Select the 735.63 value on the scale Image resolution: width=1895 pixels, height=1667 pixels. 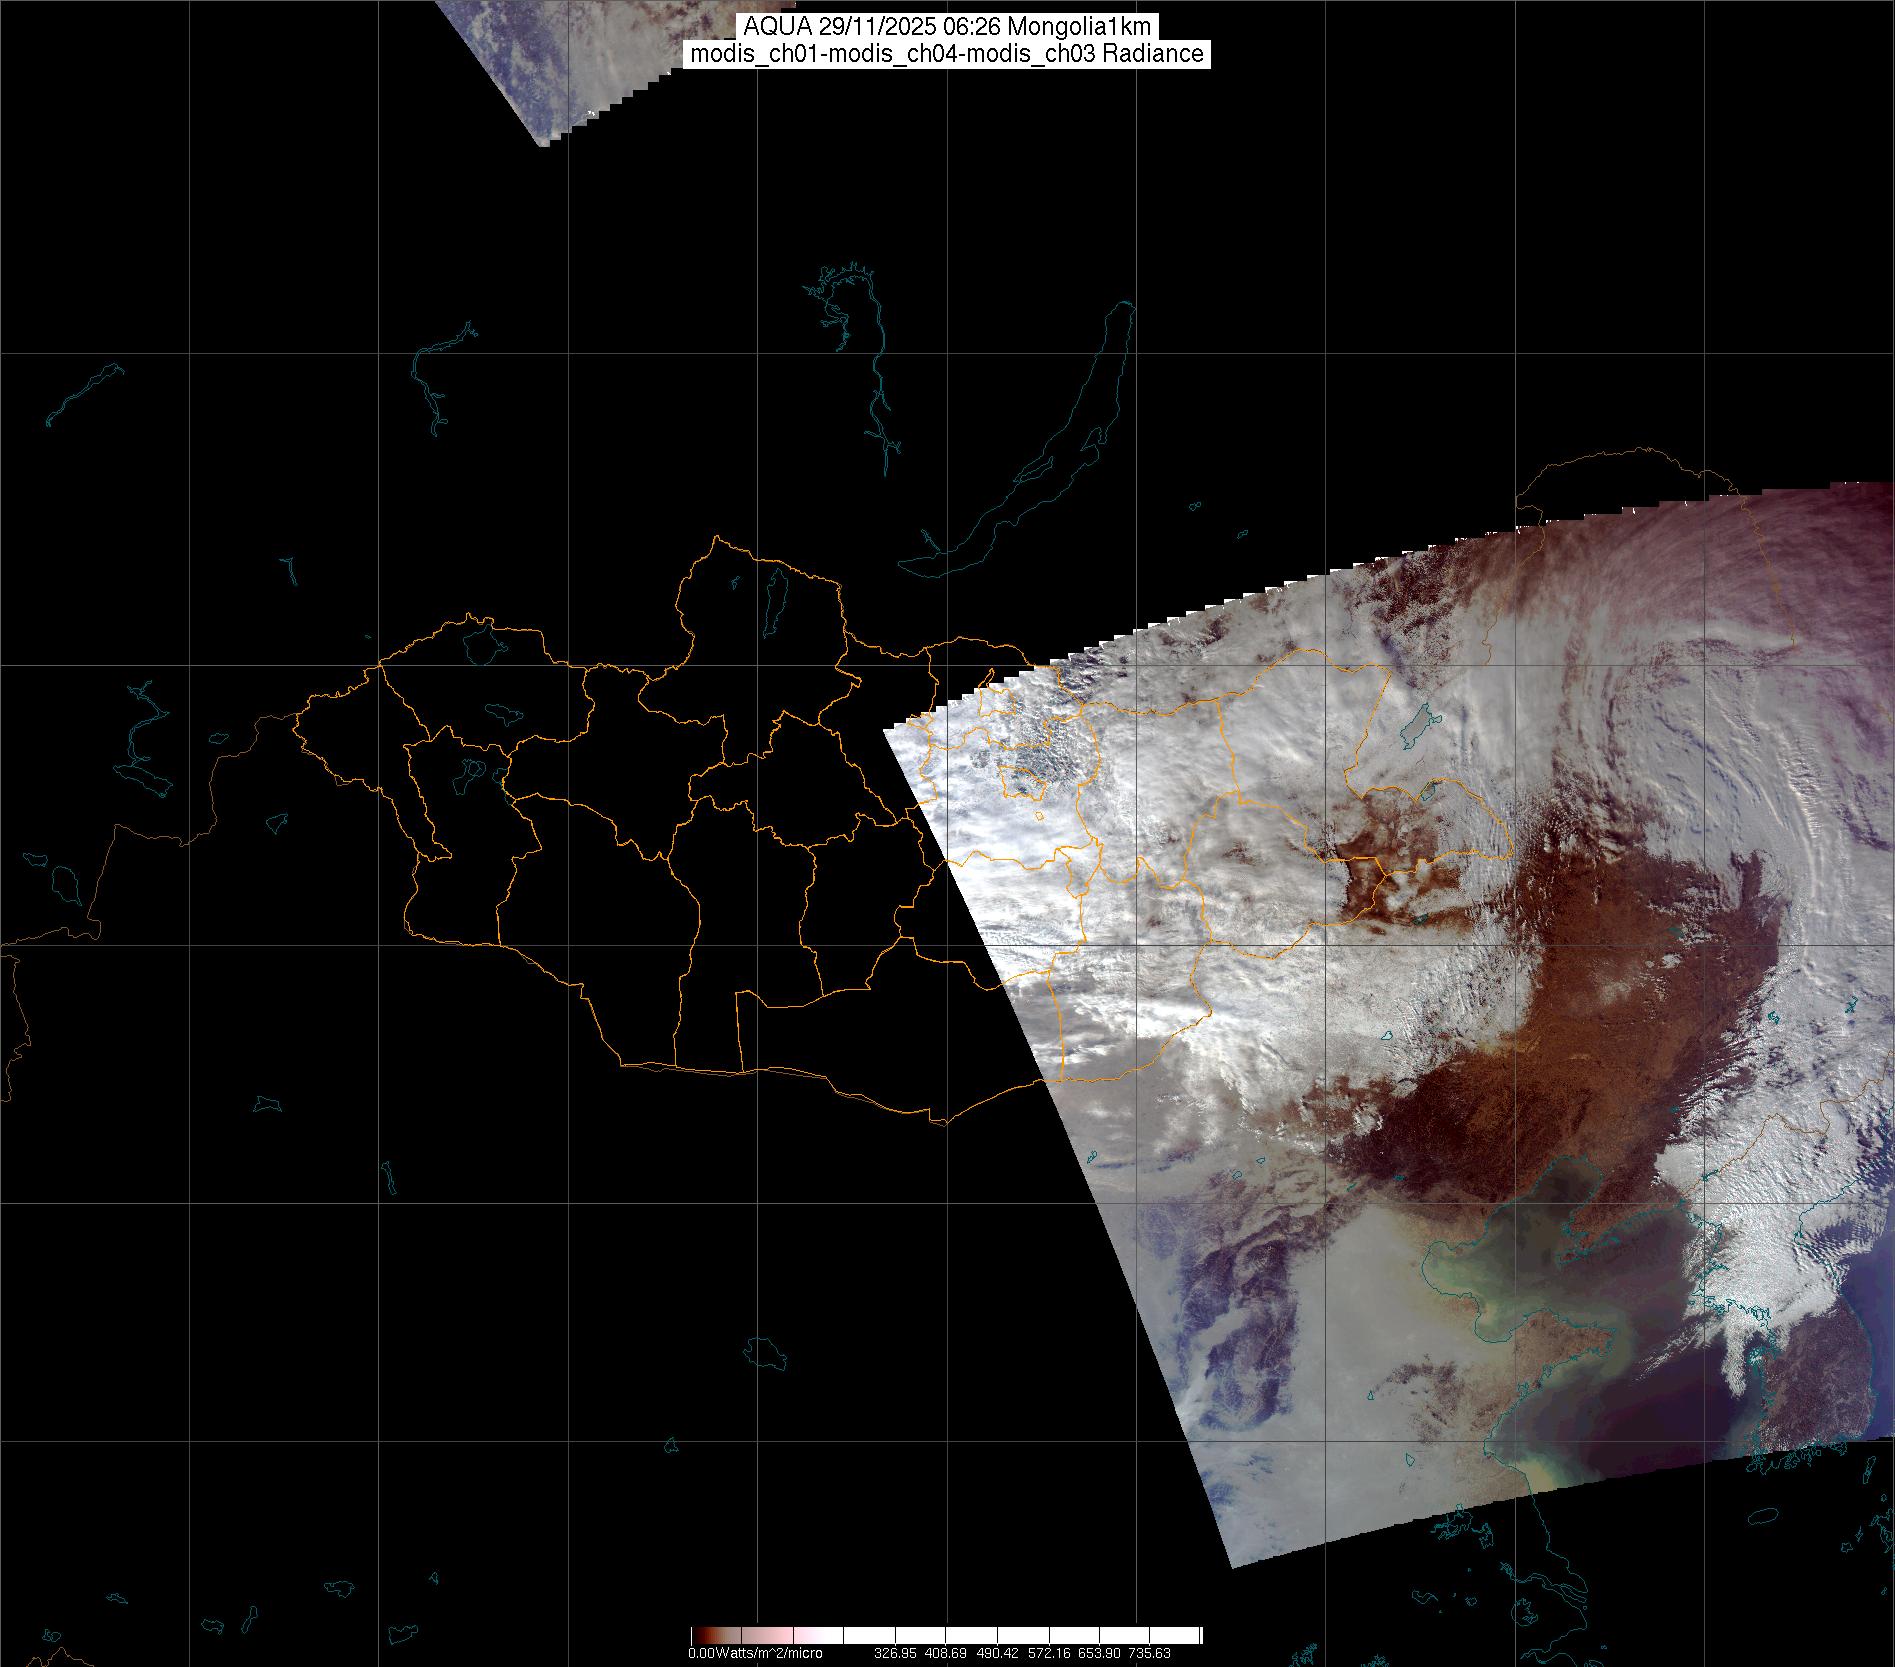coord(1150,1653)
